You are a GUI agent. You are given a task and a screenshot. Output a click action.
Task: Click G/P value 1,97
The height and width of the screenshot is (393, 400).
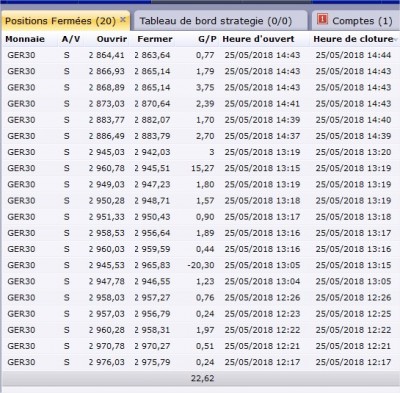coord(205,330)
